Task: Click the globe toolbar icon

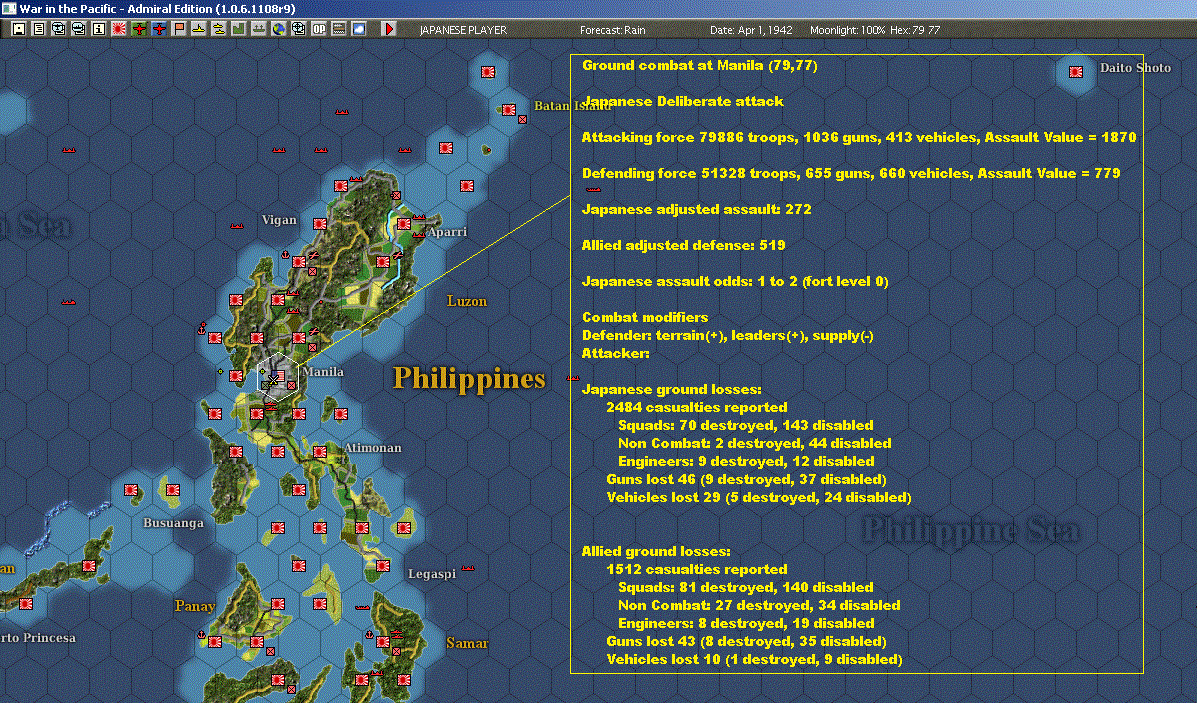Action: 279,29
